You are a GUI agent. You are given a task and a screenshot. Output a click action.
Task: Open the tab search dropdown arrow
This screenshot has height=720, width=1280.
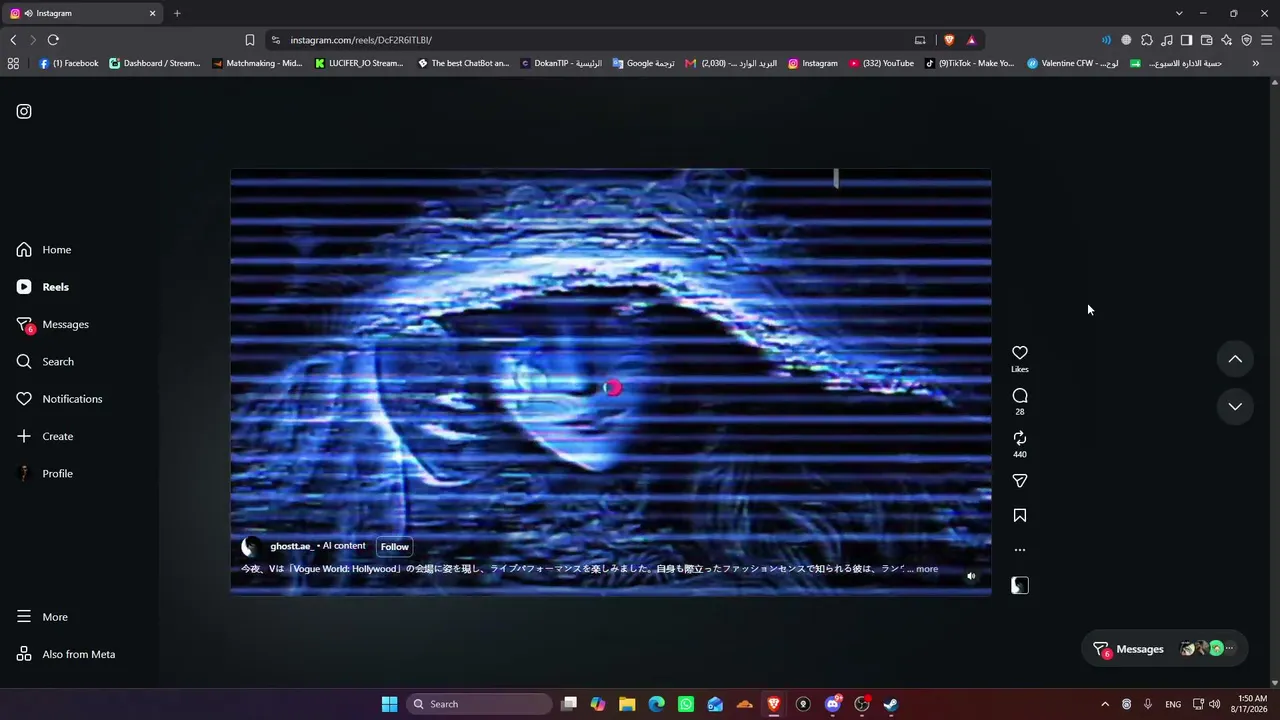pos(1179,13)
